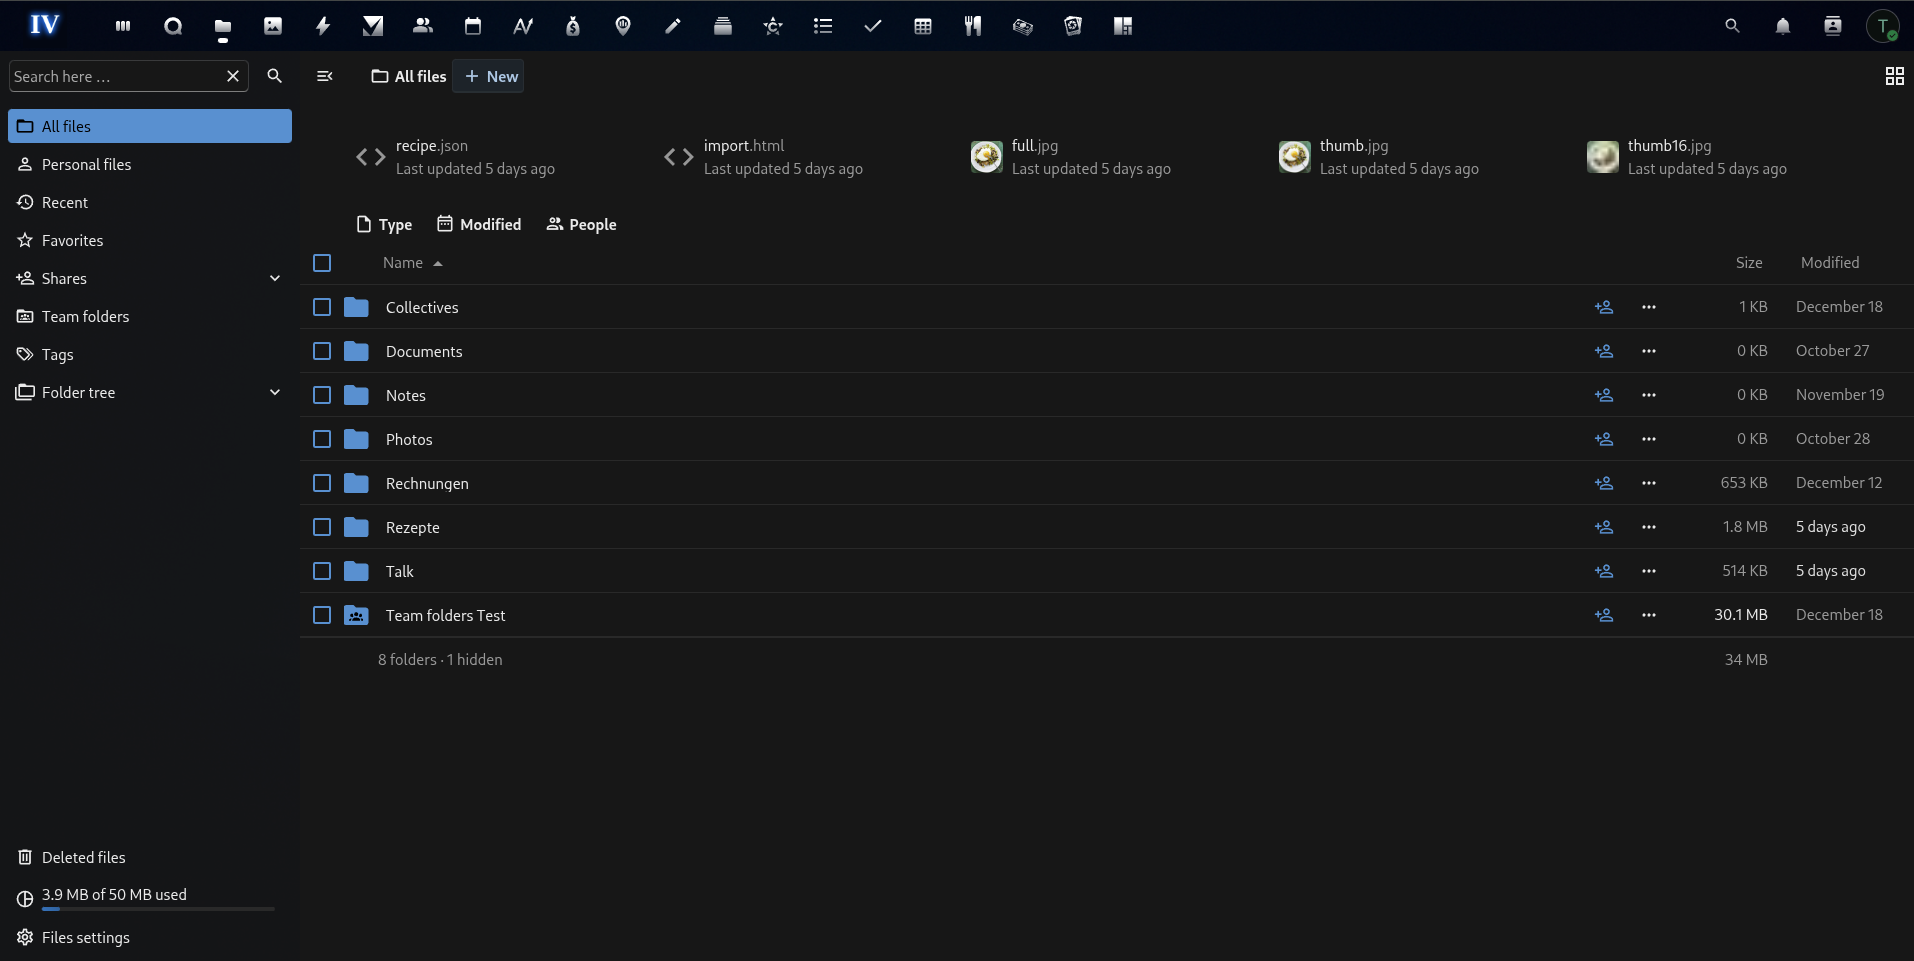Open the Mail app icon
The height and width of the screenshot is (961, 1914).
(x=372, y=25)
